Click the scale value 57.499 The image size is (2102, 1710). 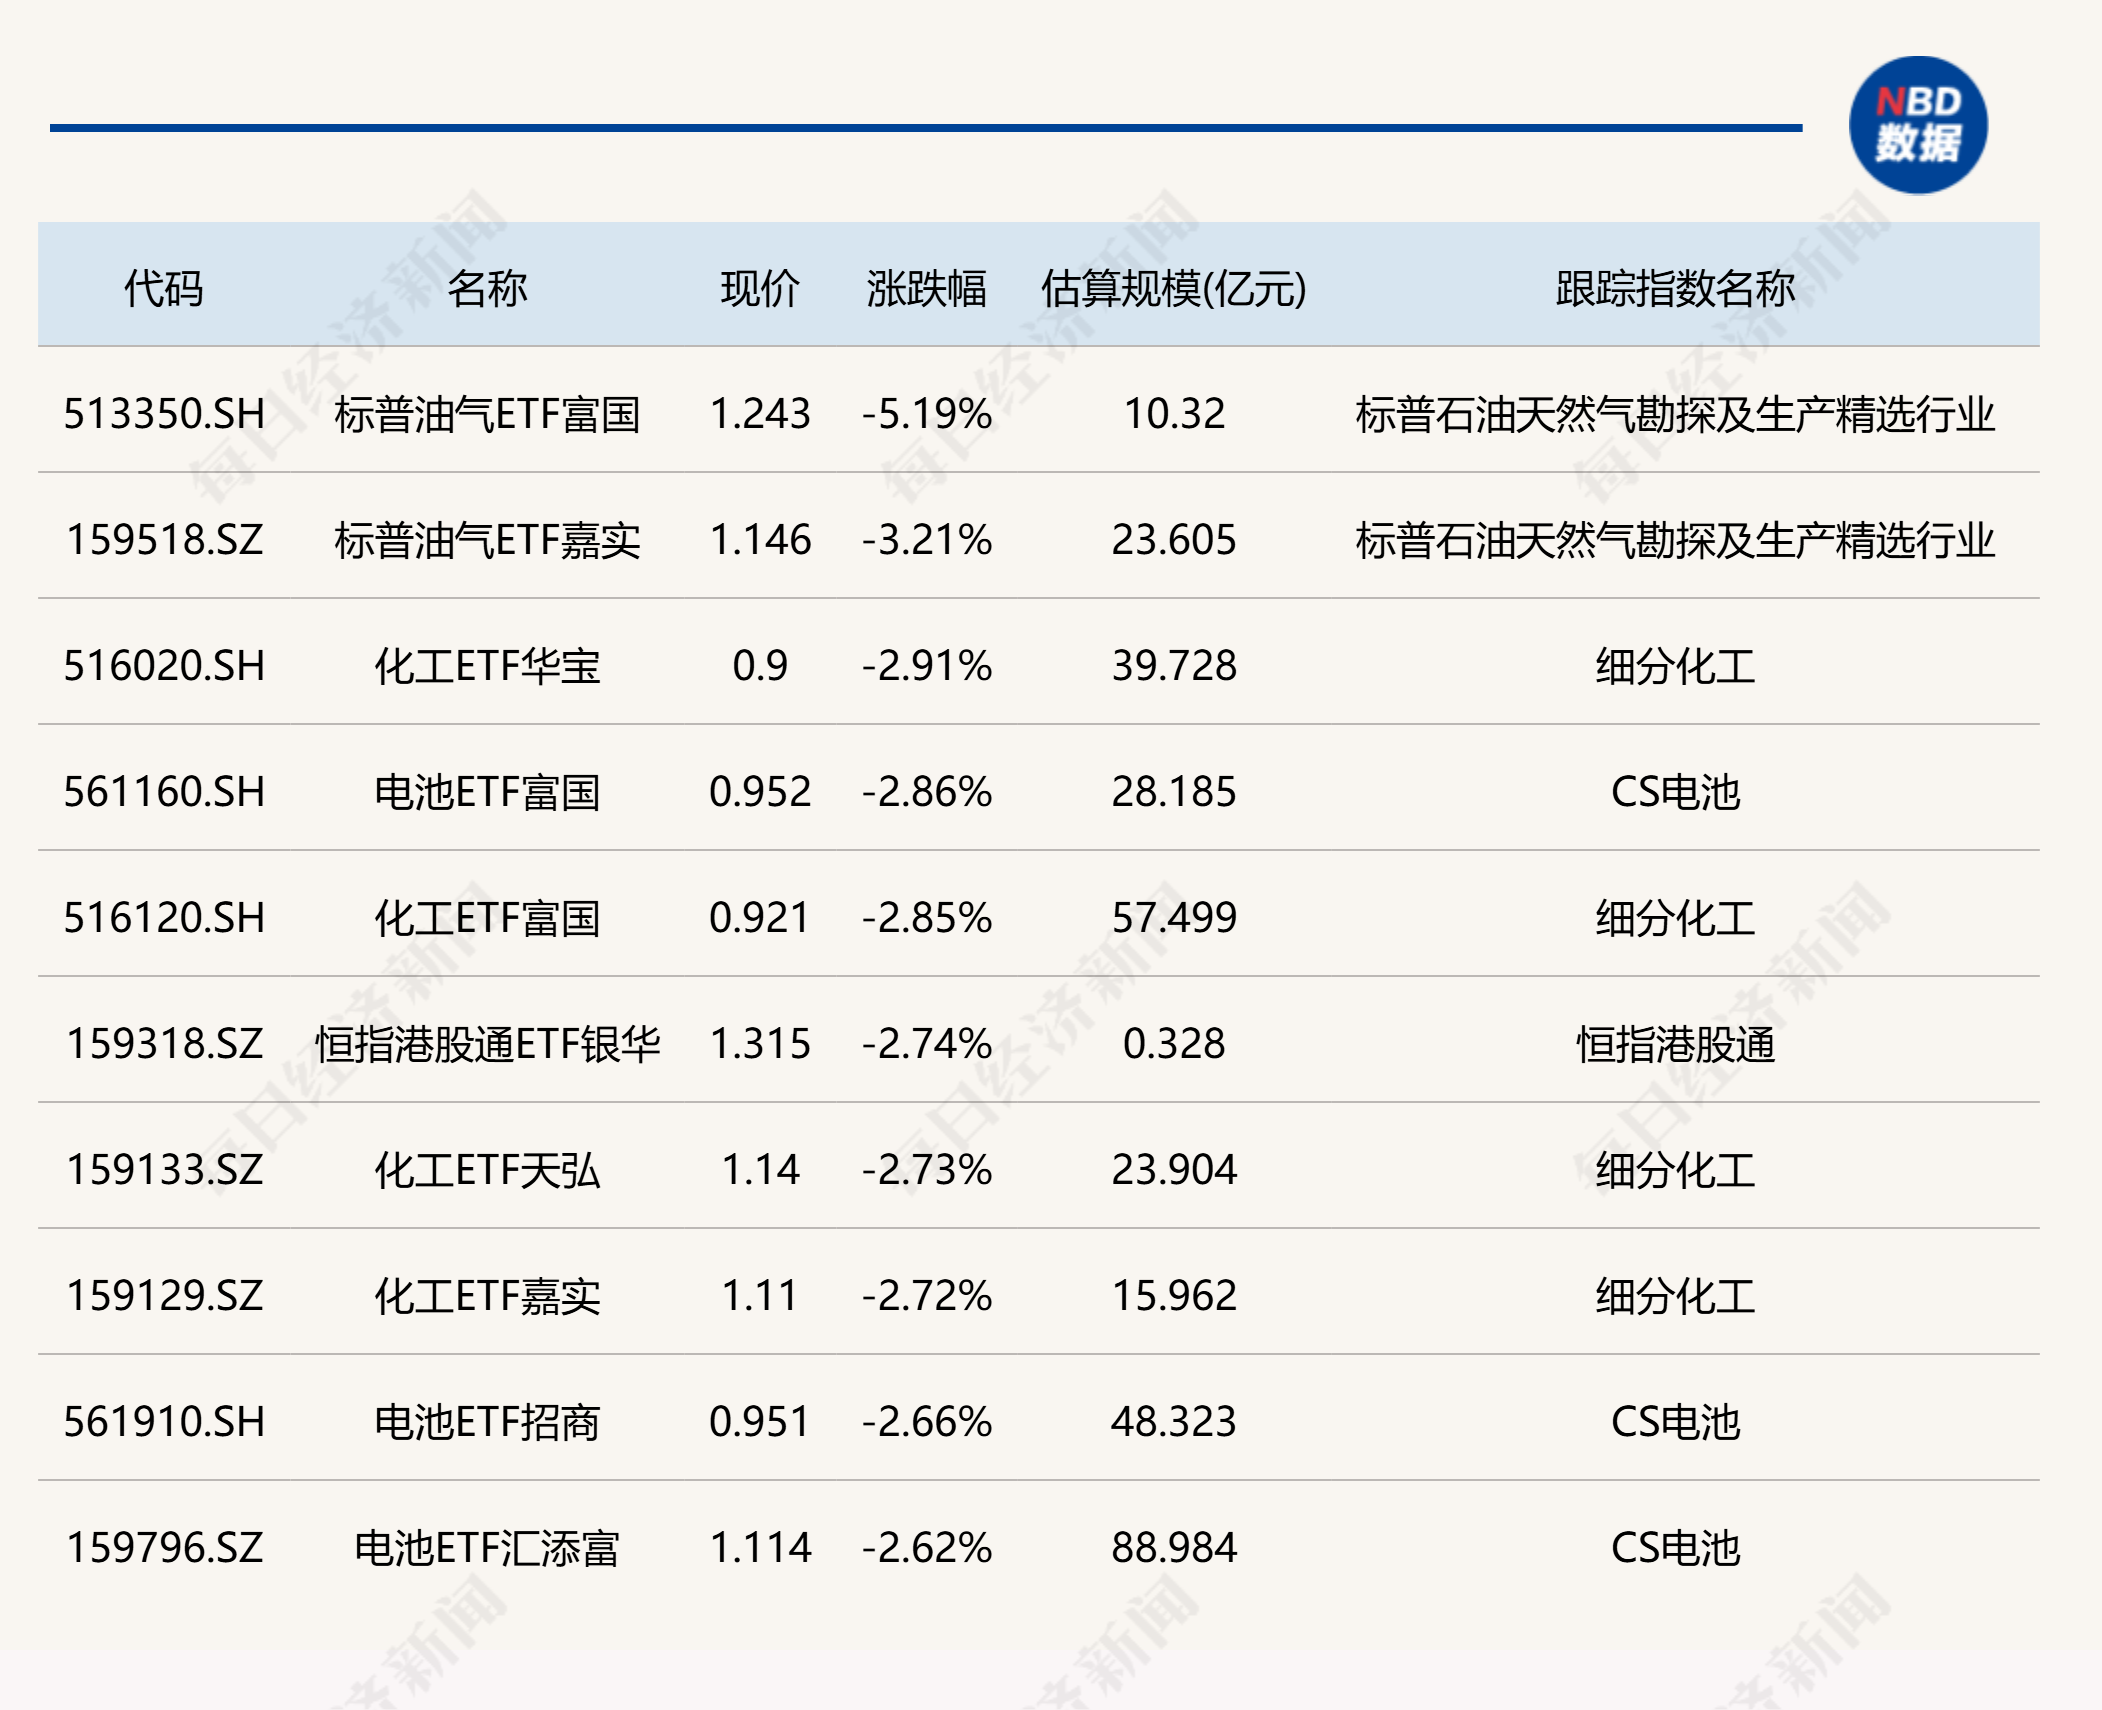pyautogui.click(x=1174, y=918)
